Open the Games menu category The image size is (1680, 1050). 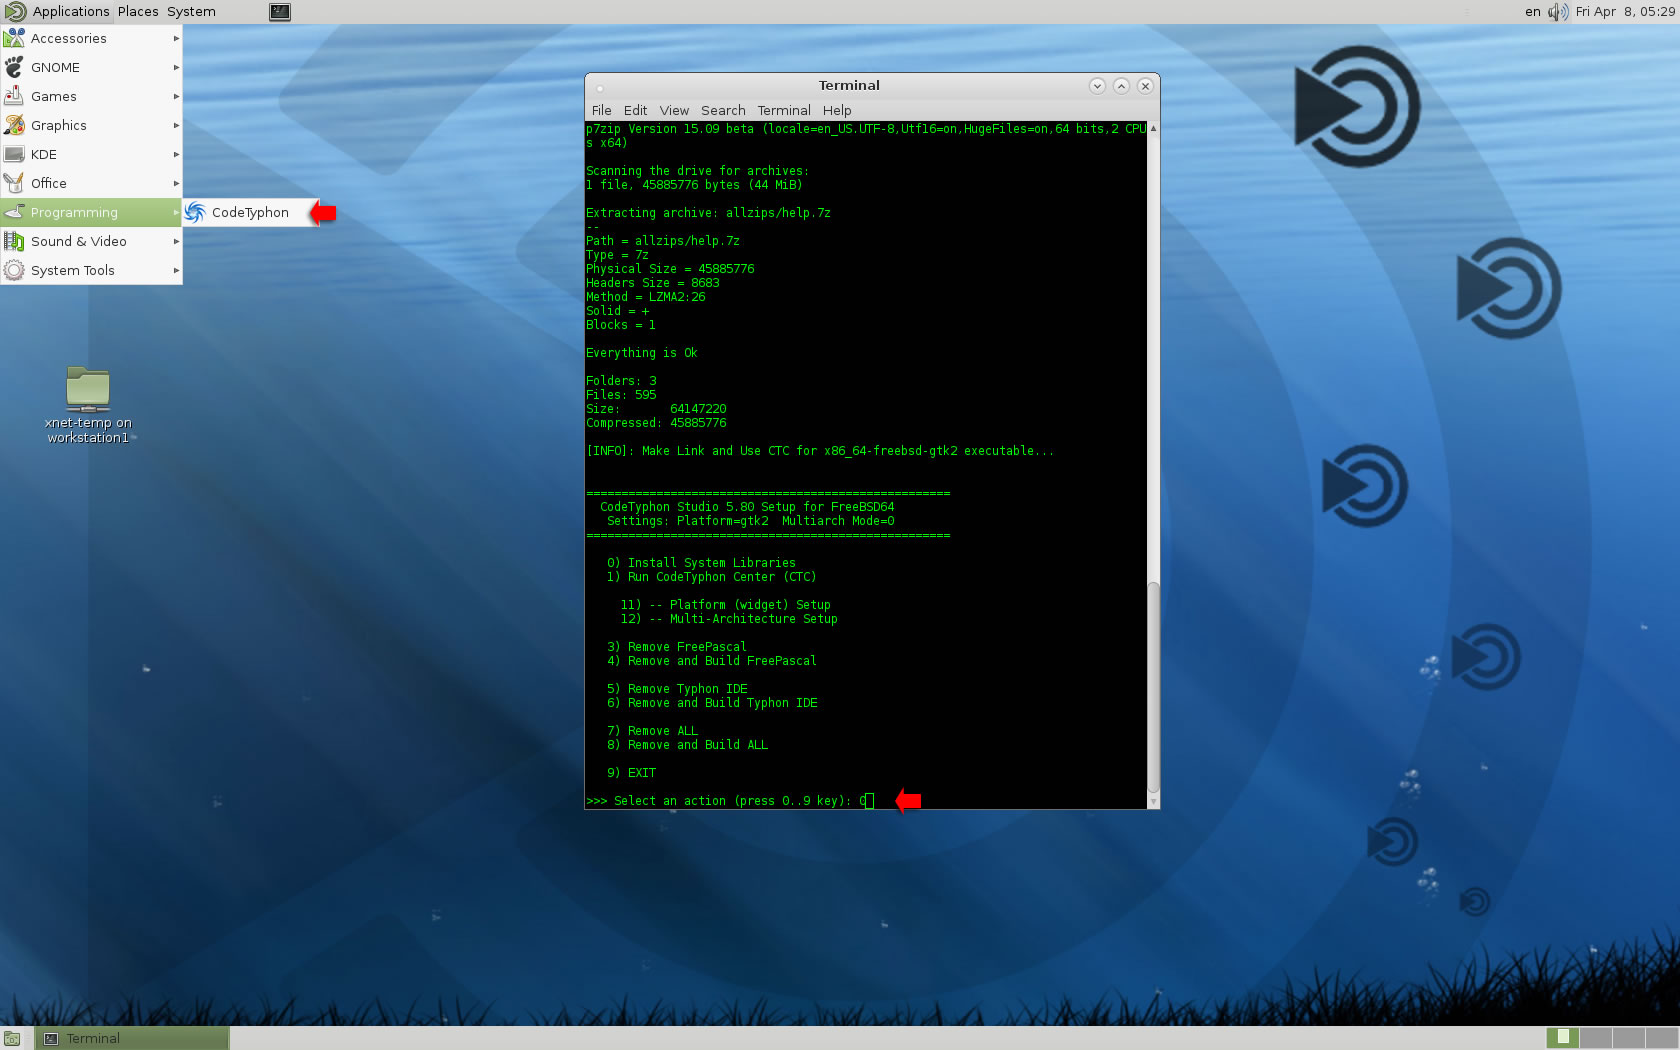pyautogui.click(x=91, y=96)
